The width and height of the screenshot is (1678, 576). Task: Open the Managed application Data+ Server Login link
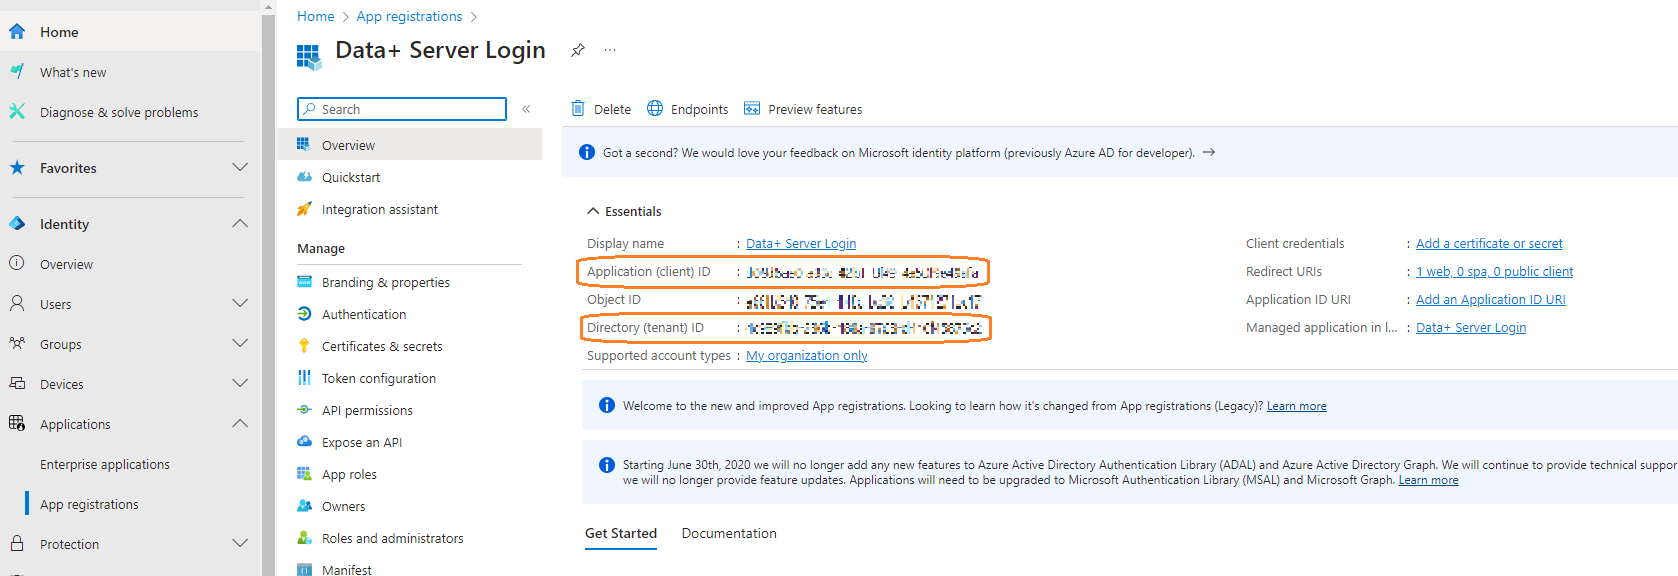point(1471,327)
